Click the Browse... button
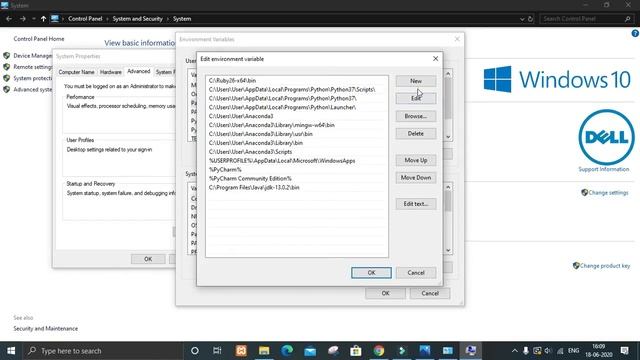 tap(416, 116)
